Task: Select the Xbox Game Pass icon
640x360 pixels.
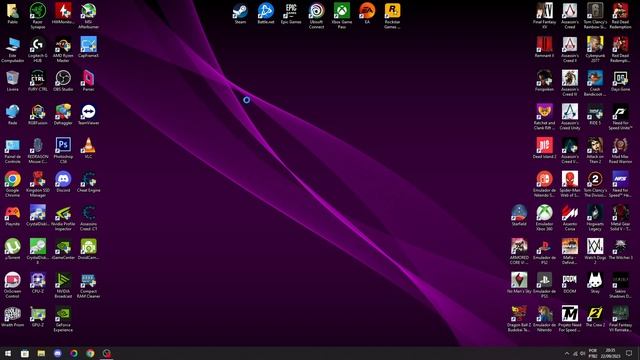Action: (x=342, y=16)
